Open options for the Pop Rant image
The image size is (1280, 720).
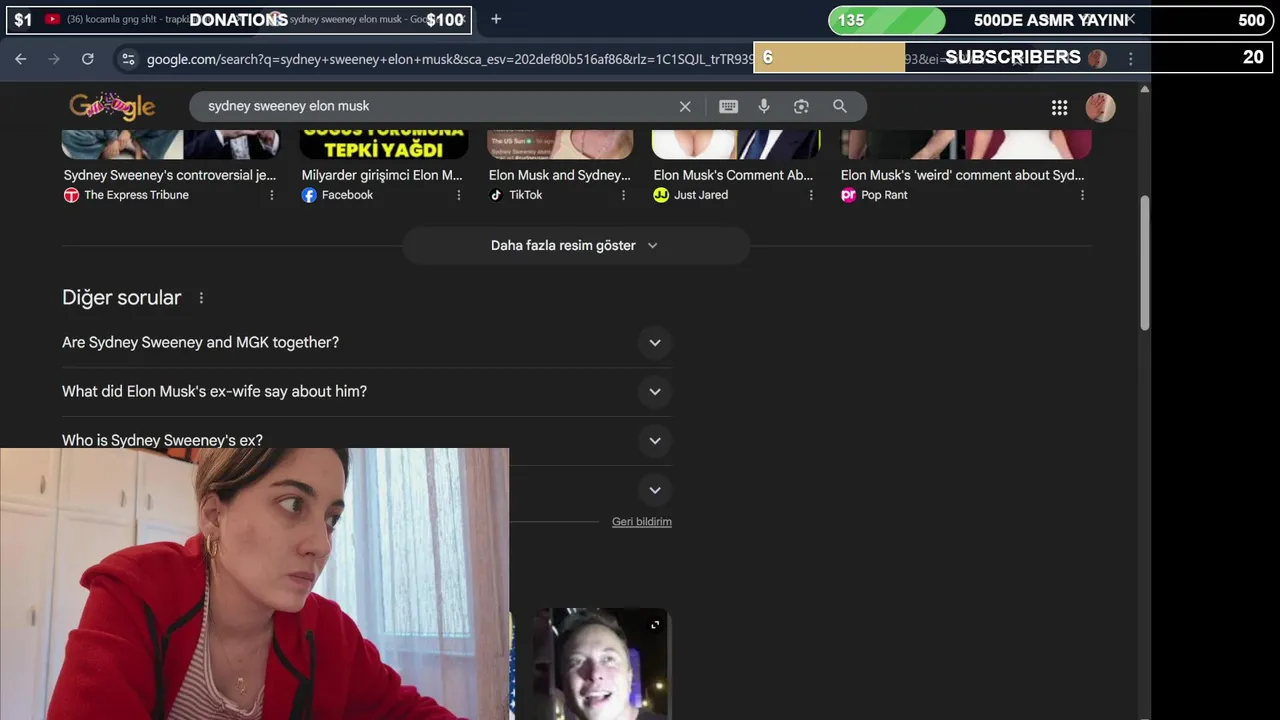point(1082,195)
